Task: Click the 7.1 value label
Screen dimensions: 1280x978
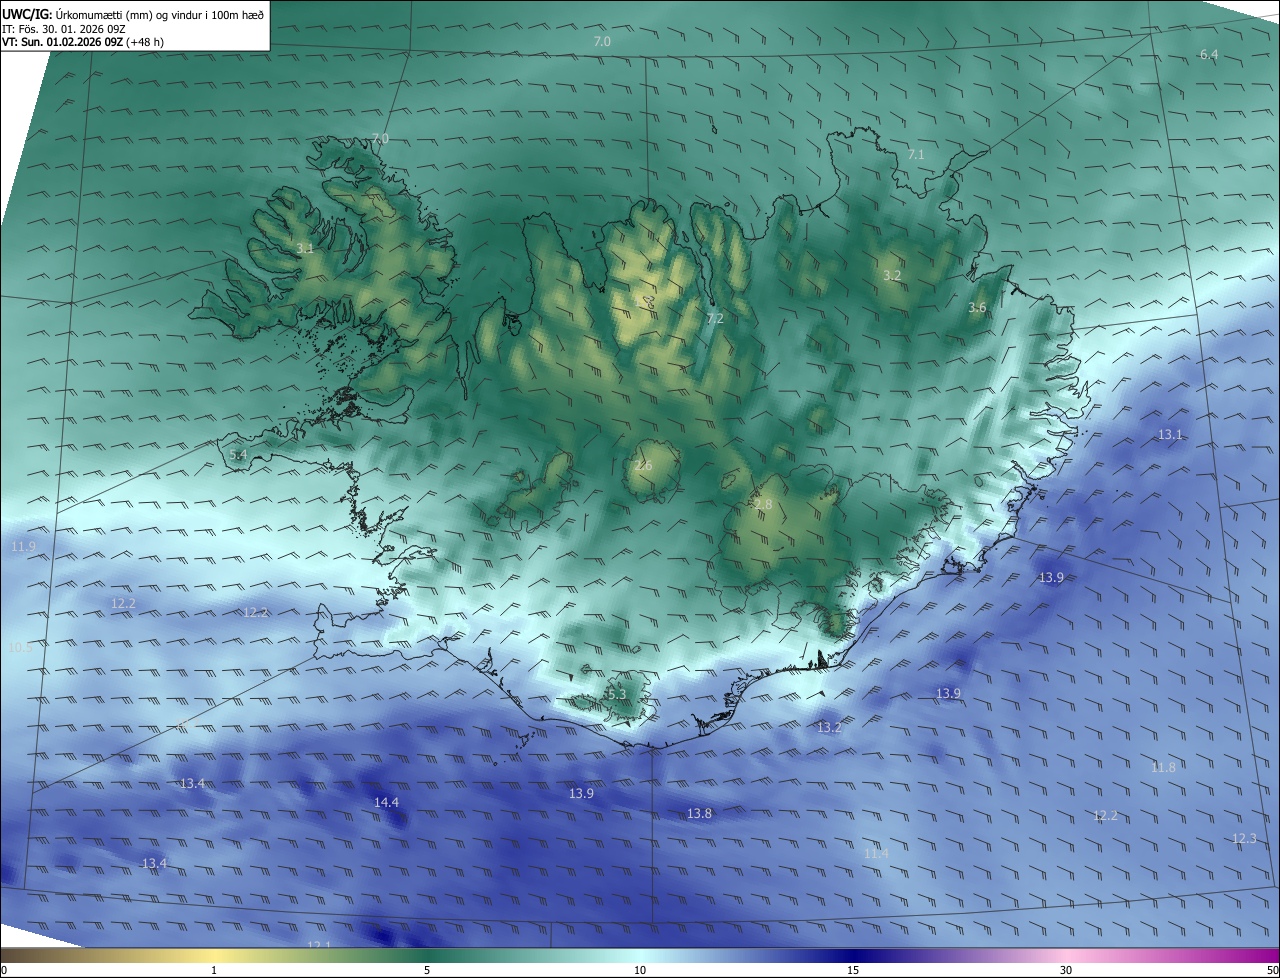Action: [916, 155]
